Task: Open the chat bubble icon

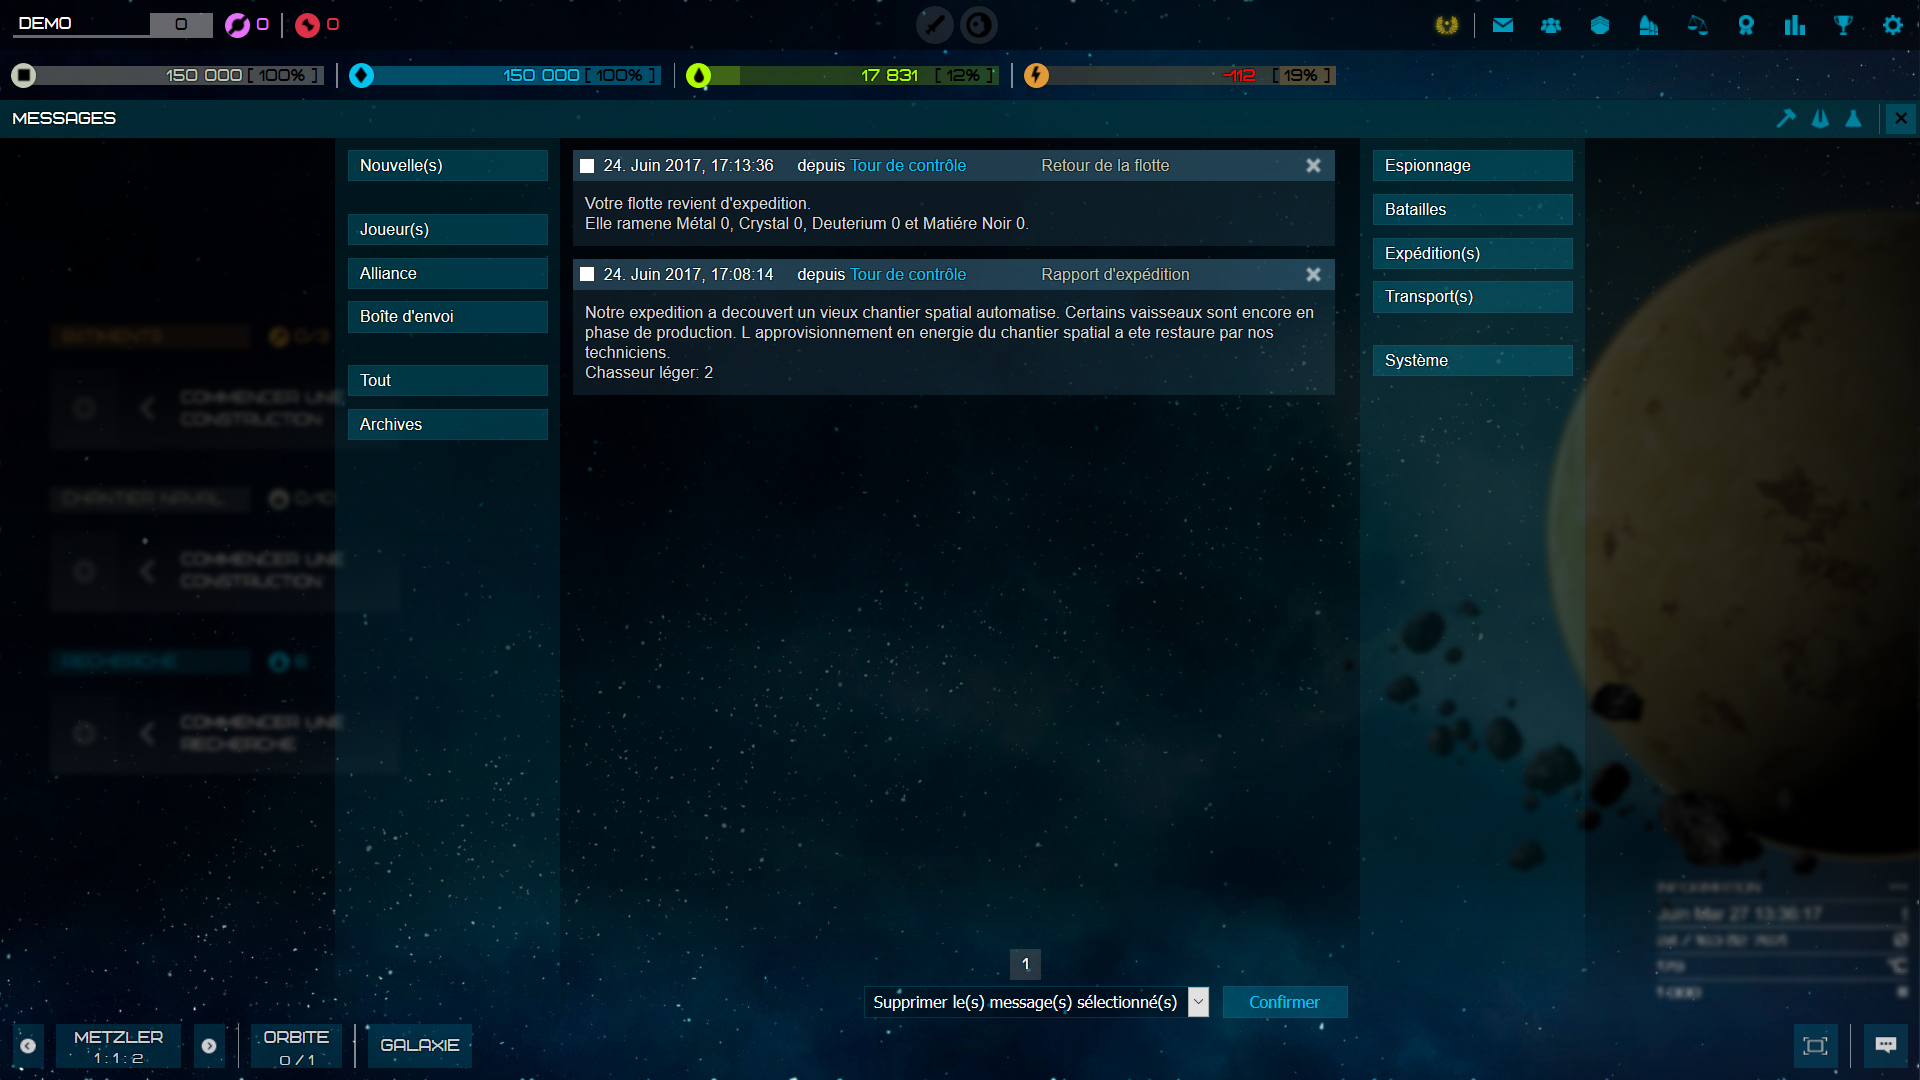Action: (1886, 1046)
